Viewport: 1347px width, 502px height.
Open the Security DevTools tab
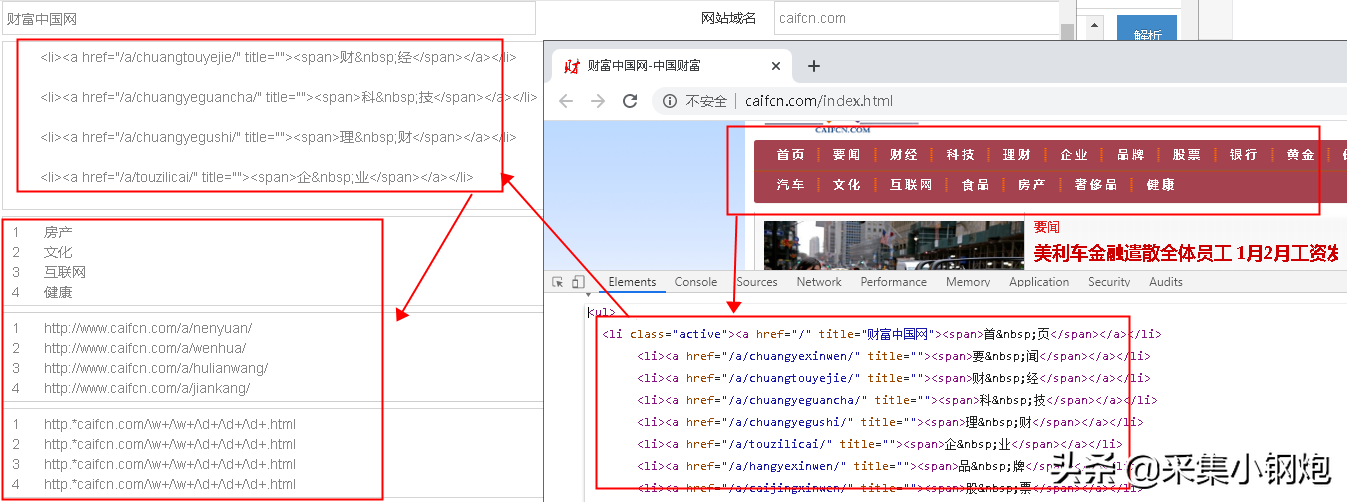pyautogui.click(x=1109, y=282)
